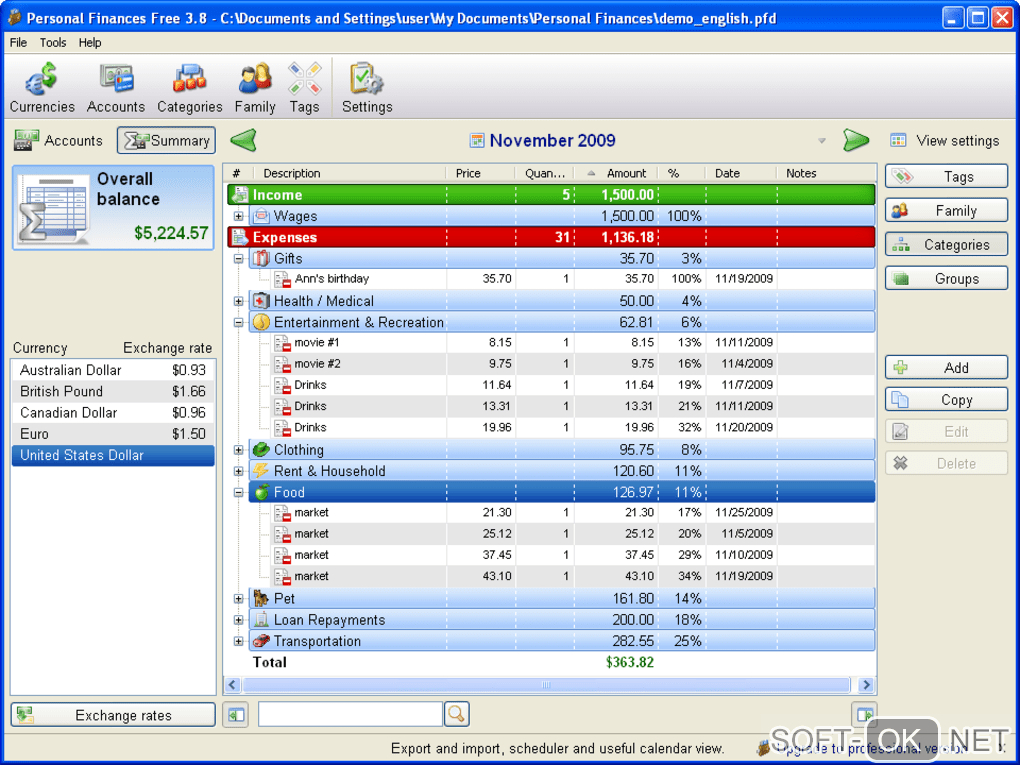Click the Upgrade to professional version link
Viewport: 1020px width, 765px height.
[872, 748]
